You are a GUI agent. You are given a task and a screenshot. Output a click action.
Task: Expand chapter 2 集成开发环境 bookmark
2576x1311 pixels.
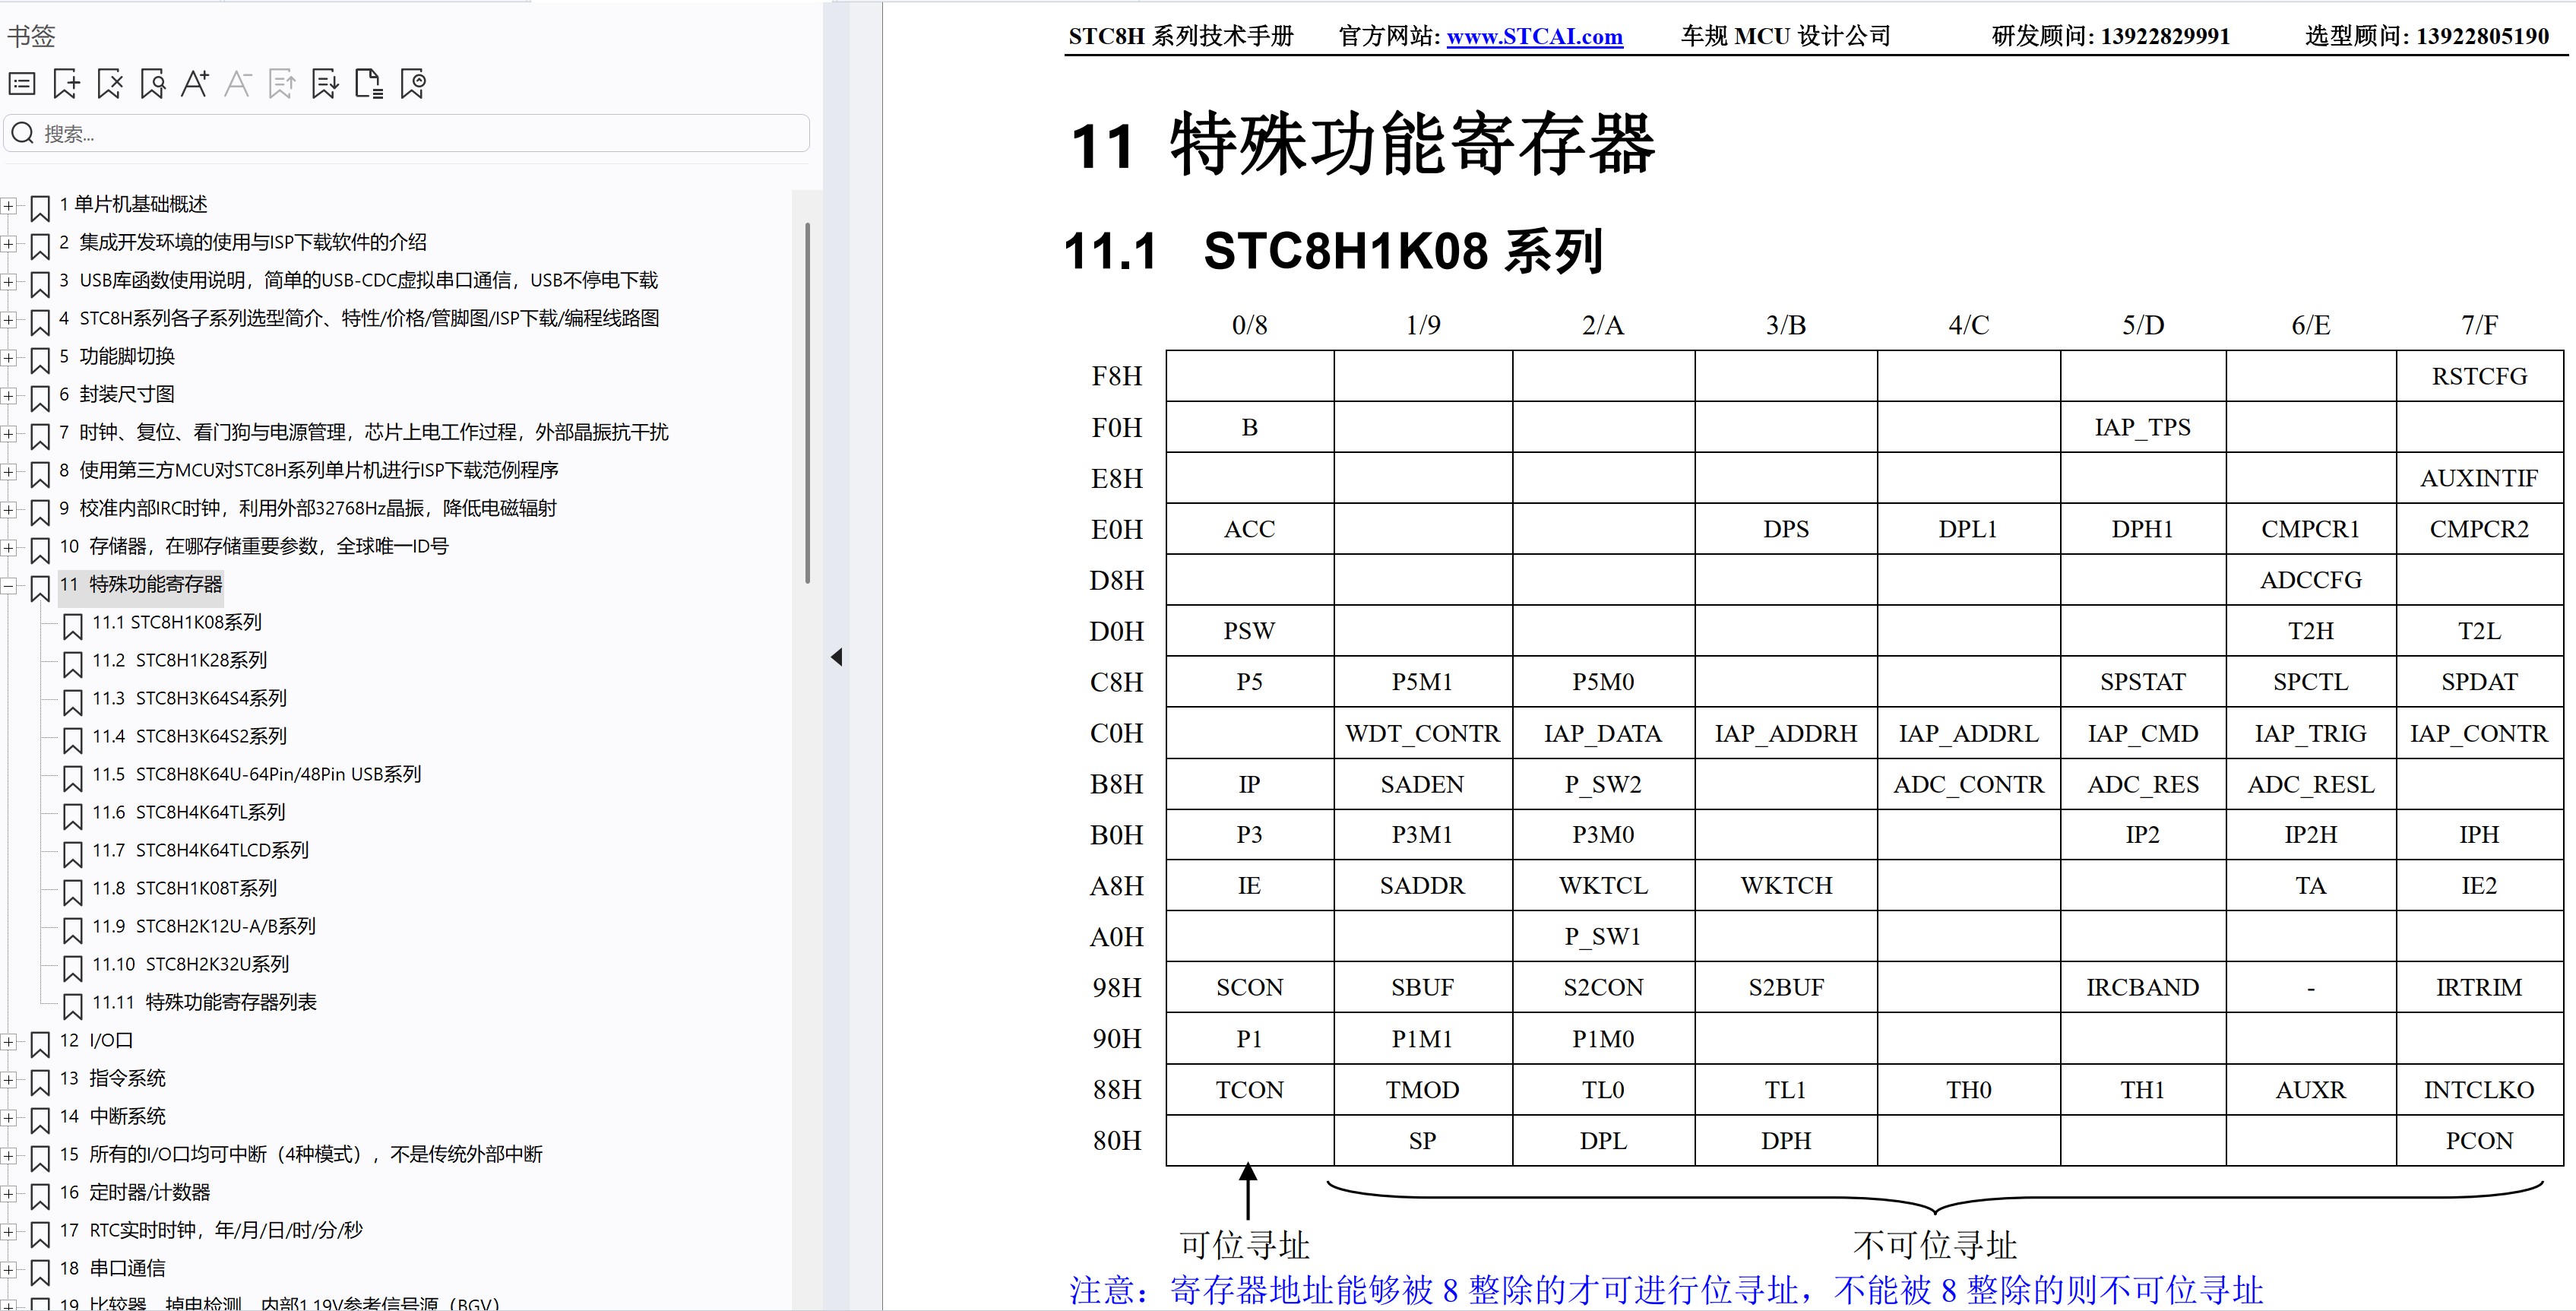8,244
